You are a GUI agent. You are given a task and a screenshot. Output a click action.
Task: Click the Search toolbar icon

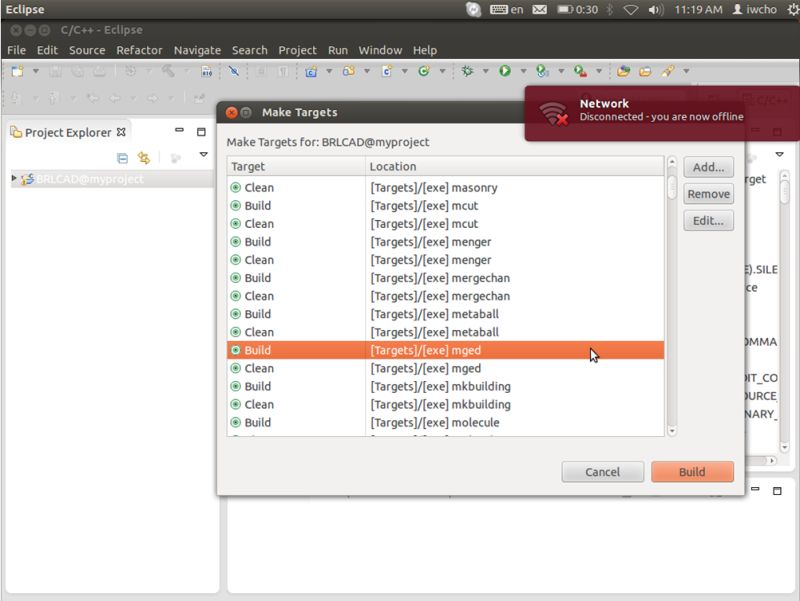(x=234, y=72)
